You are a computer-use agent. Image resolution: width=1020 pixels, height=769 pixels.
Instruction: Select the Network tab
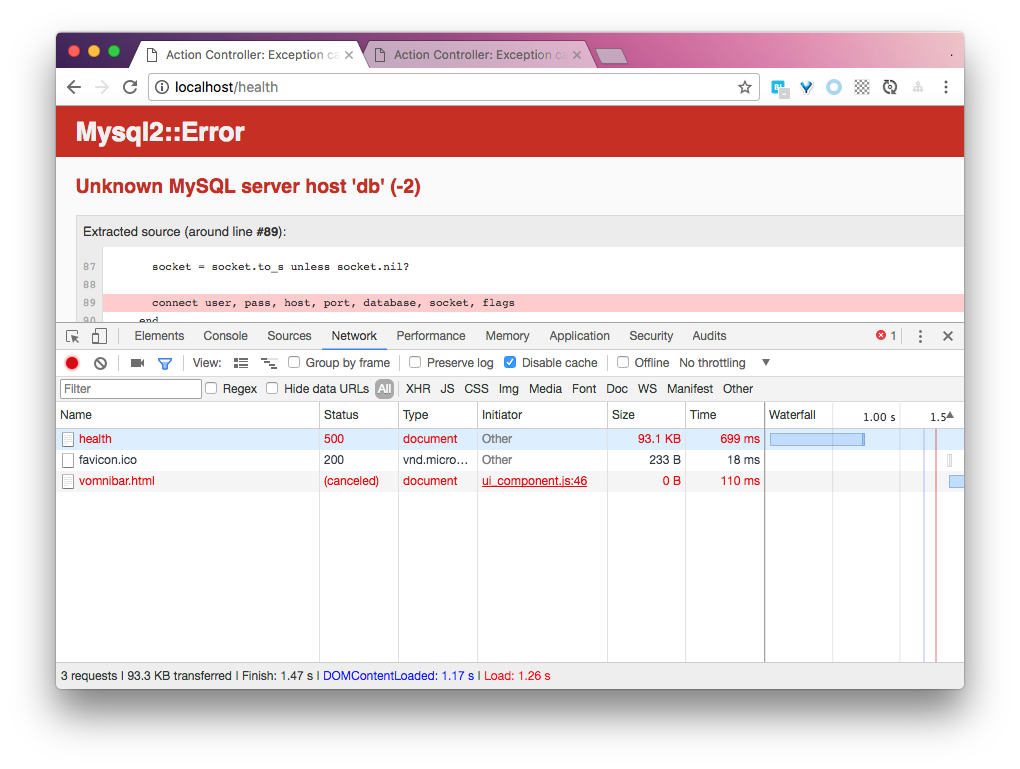tap(354, 336)
